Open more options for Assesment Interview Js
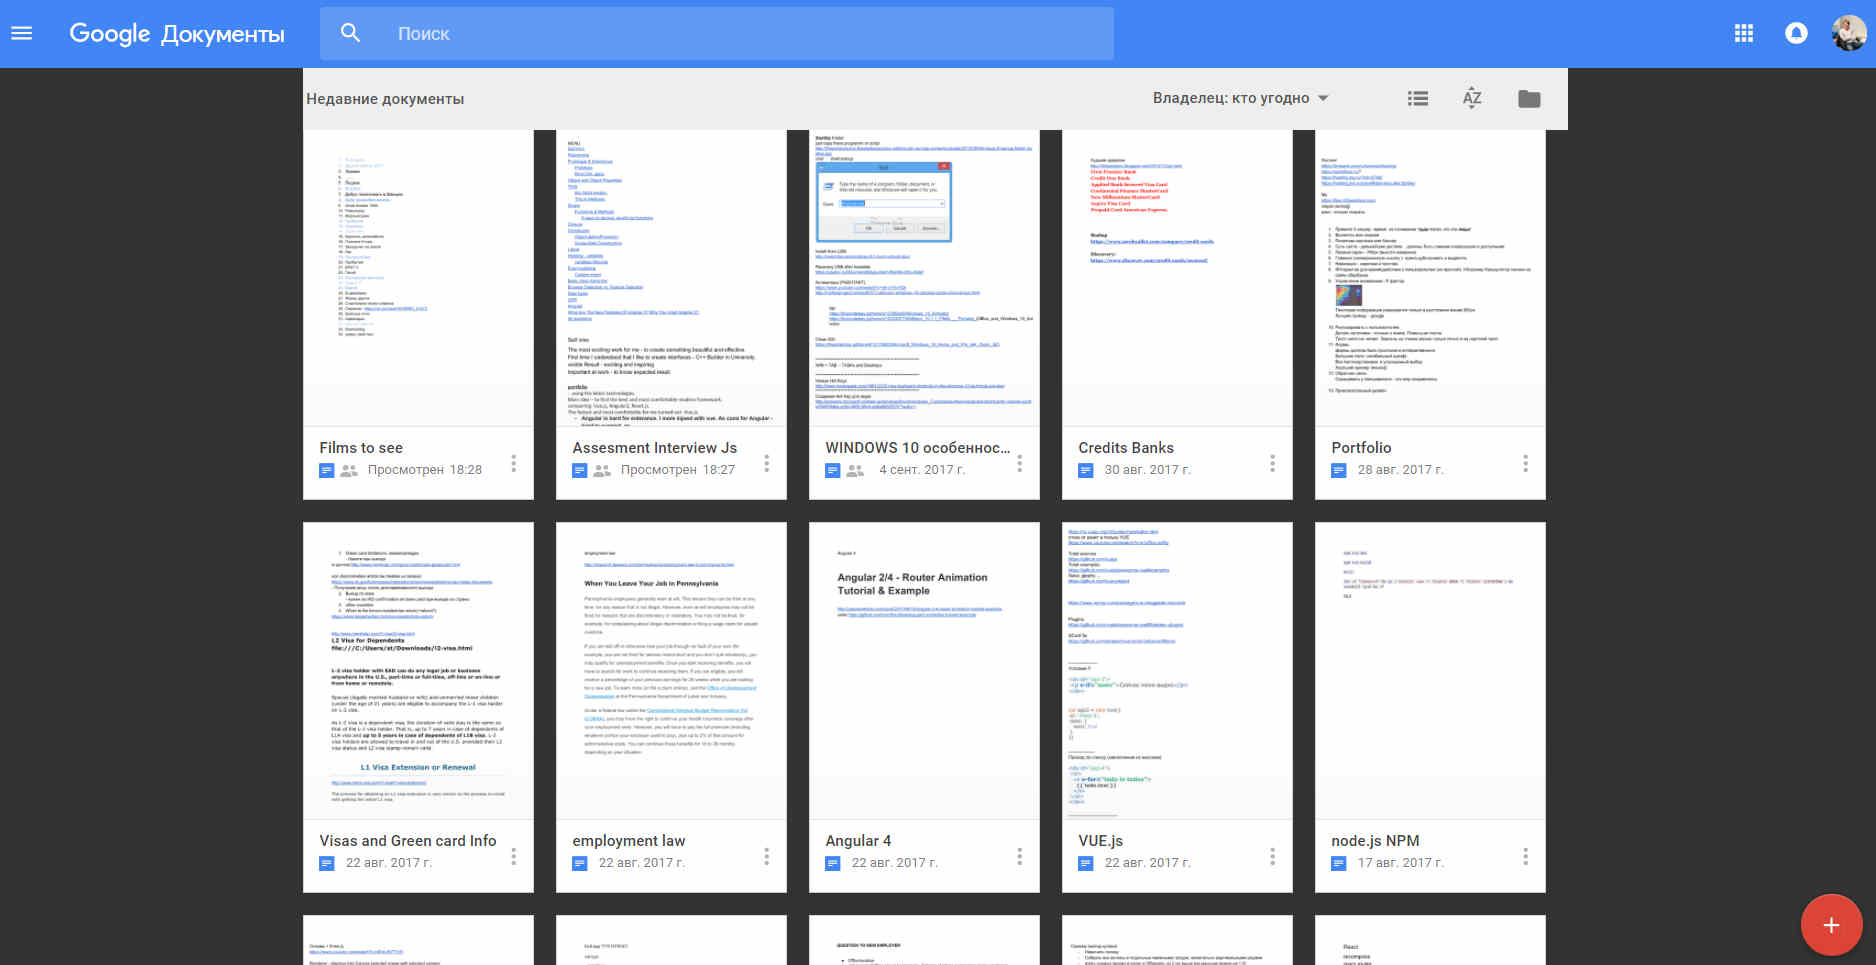Screen dimensions: 1876x965 tap(767, 463)
